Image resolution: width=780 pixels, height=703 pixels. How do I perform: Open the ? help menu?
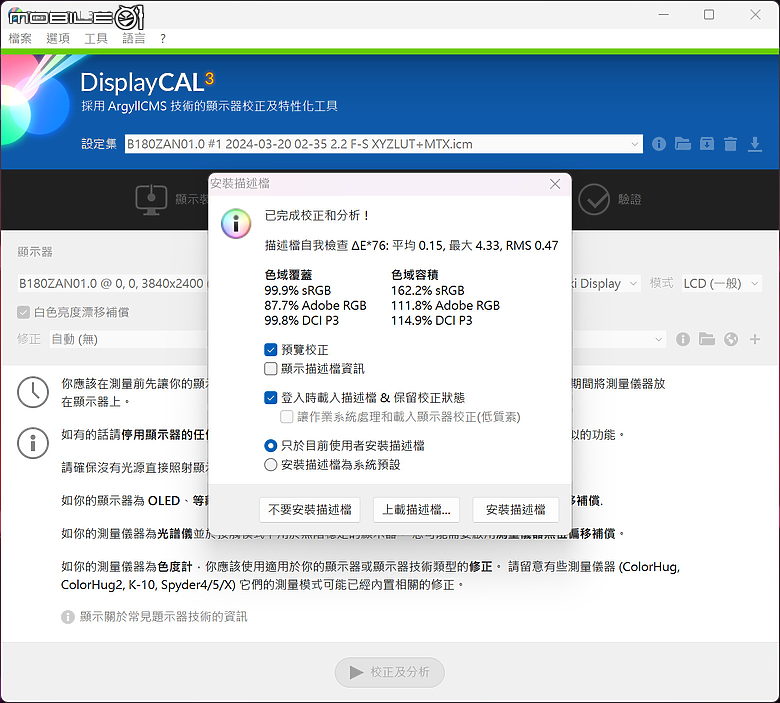point(163,38)
